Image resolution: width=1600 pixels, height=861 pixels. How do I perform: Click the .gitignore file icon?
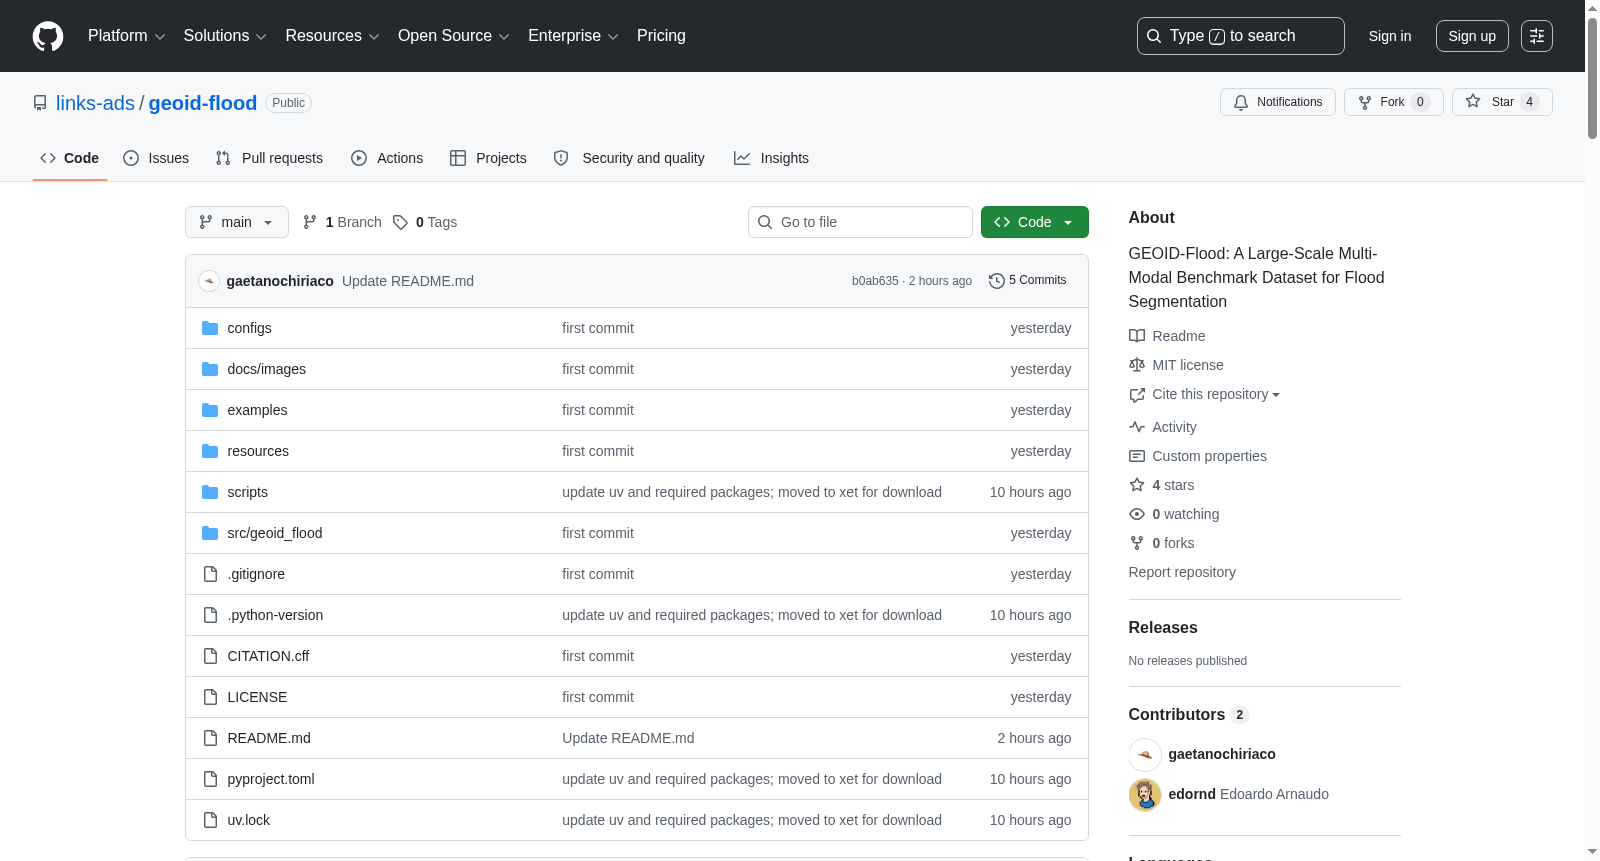(x=210, y=574)
